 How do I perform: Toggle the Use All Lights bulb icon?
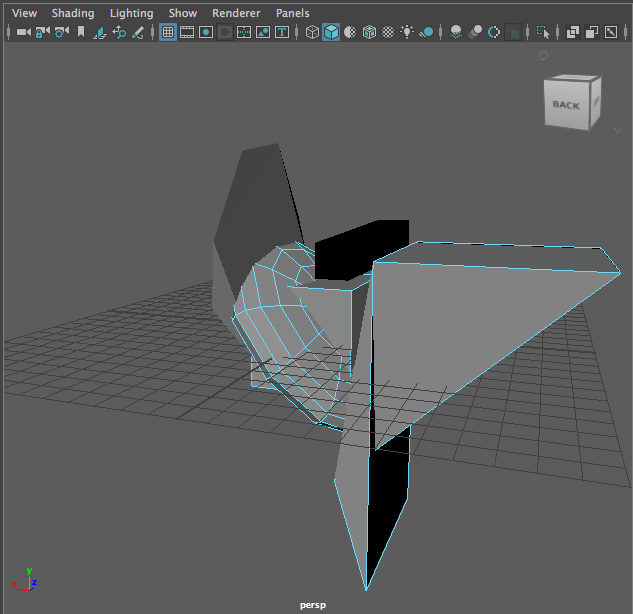click(407, 32)
